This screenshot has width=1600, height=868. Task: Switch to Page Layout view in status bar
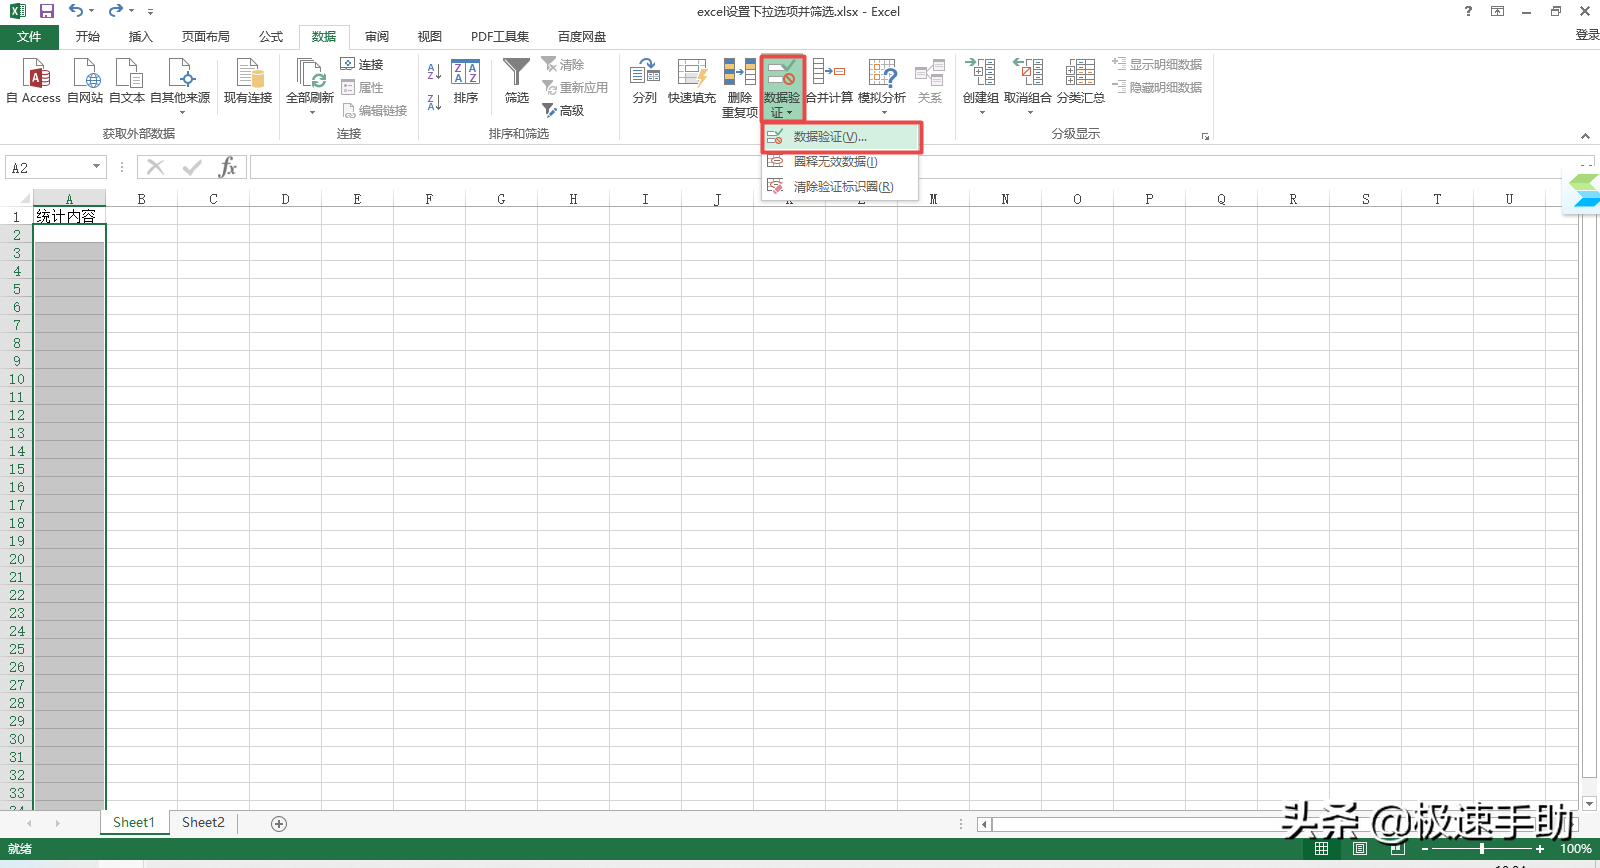pos(1359,849)
